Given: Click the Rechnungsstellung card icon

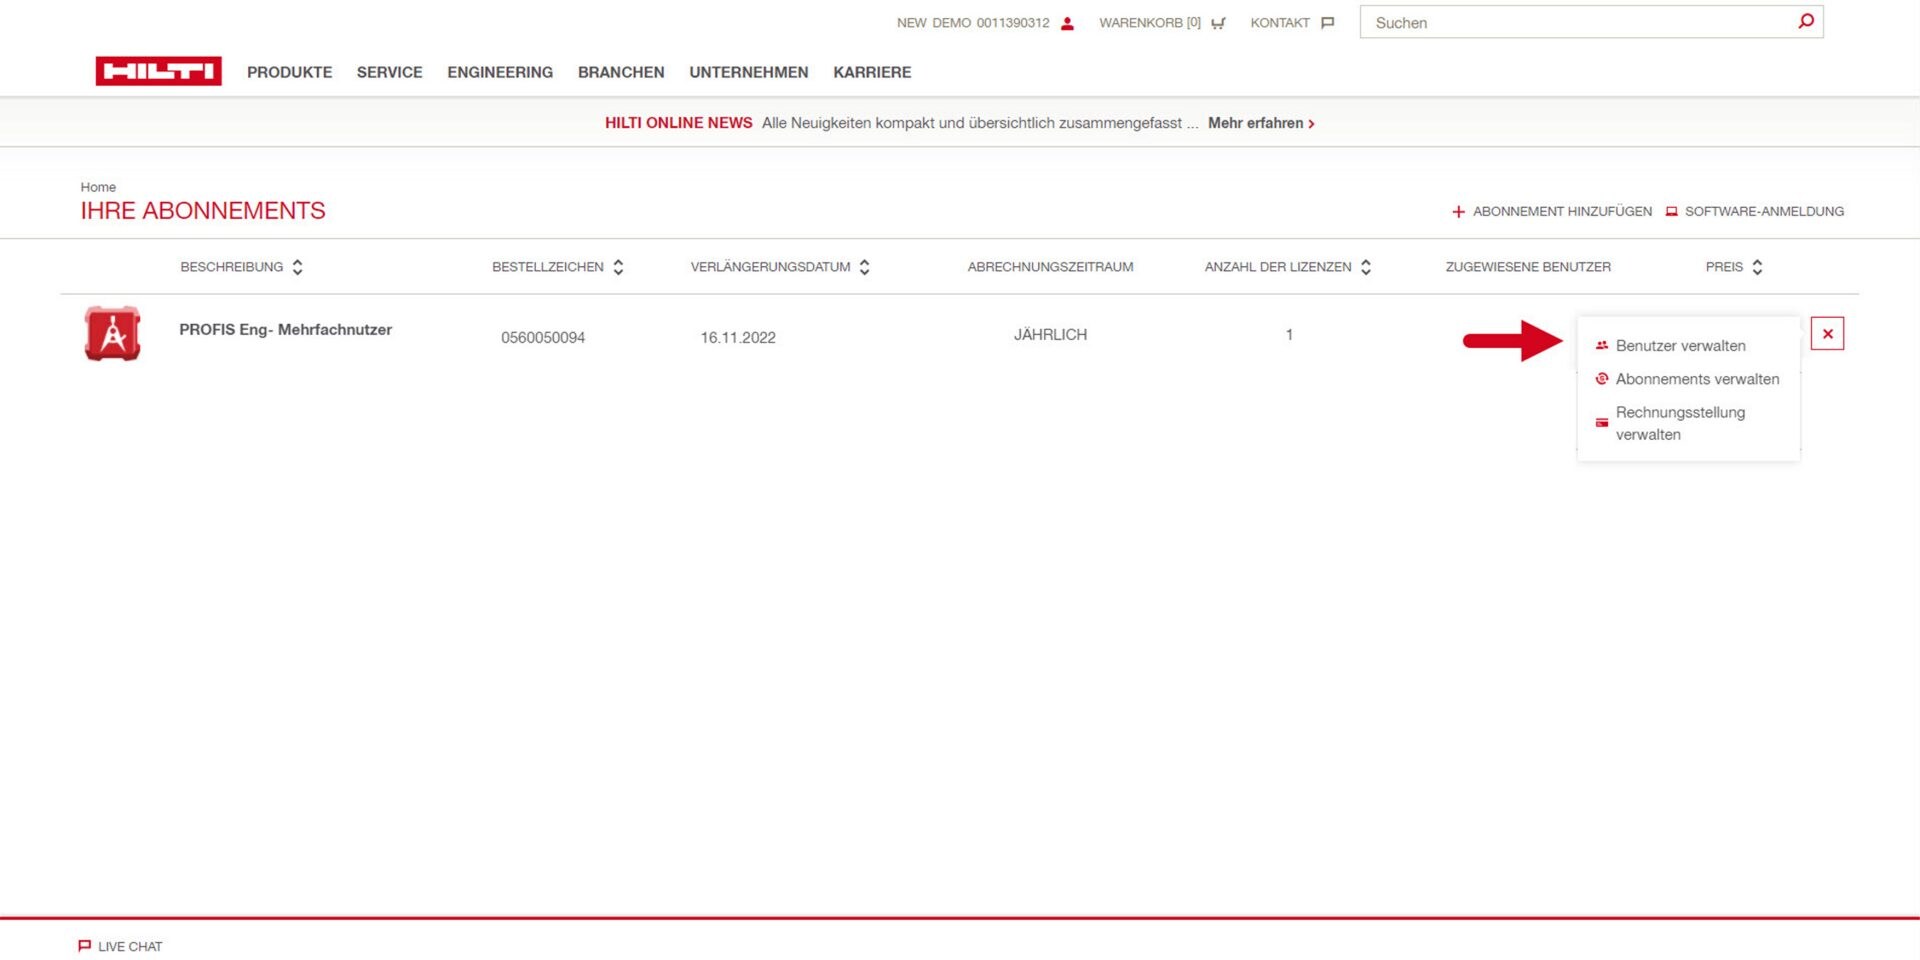Looking at the screenshot, I should coord(1602,423).
